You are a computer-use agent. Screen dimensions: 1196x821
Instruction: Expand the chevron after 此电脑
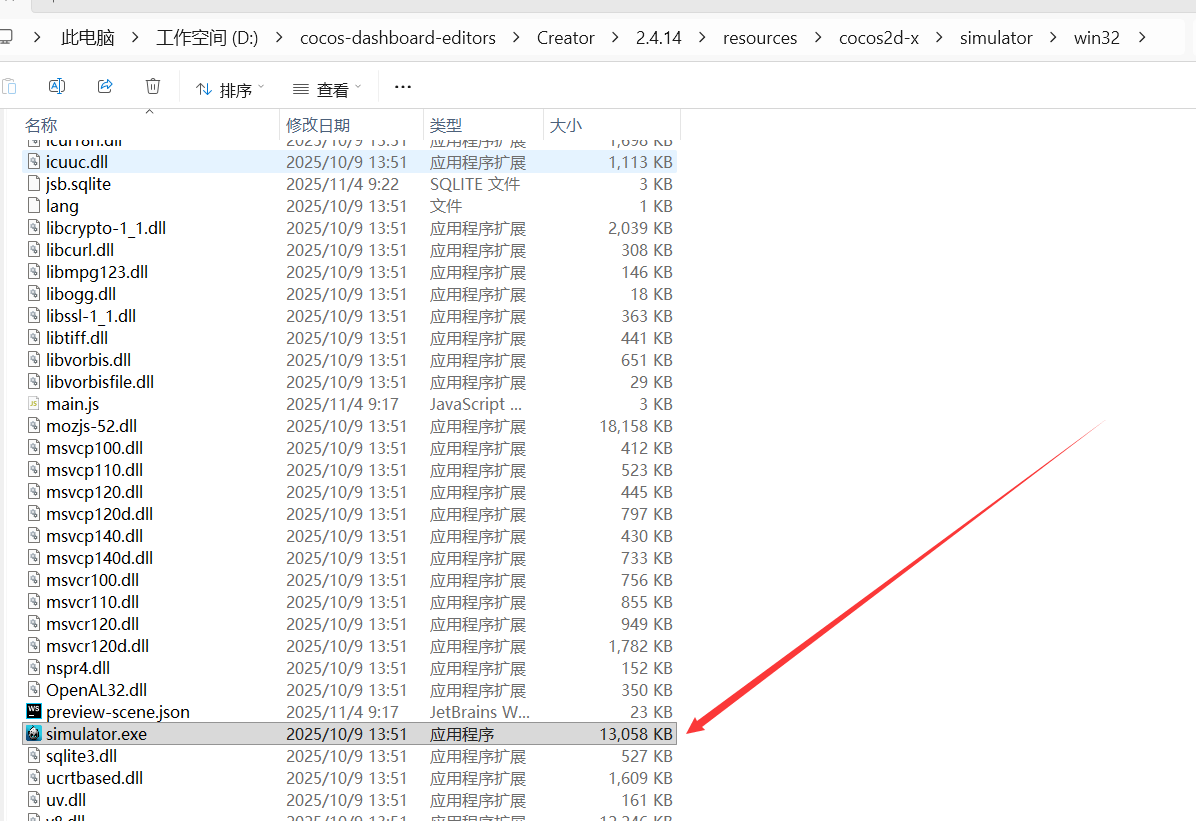[x=135, y=37]
